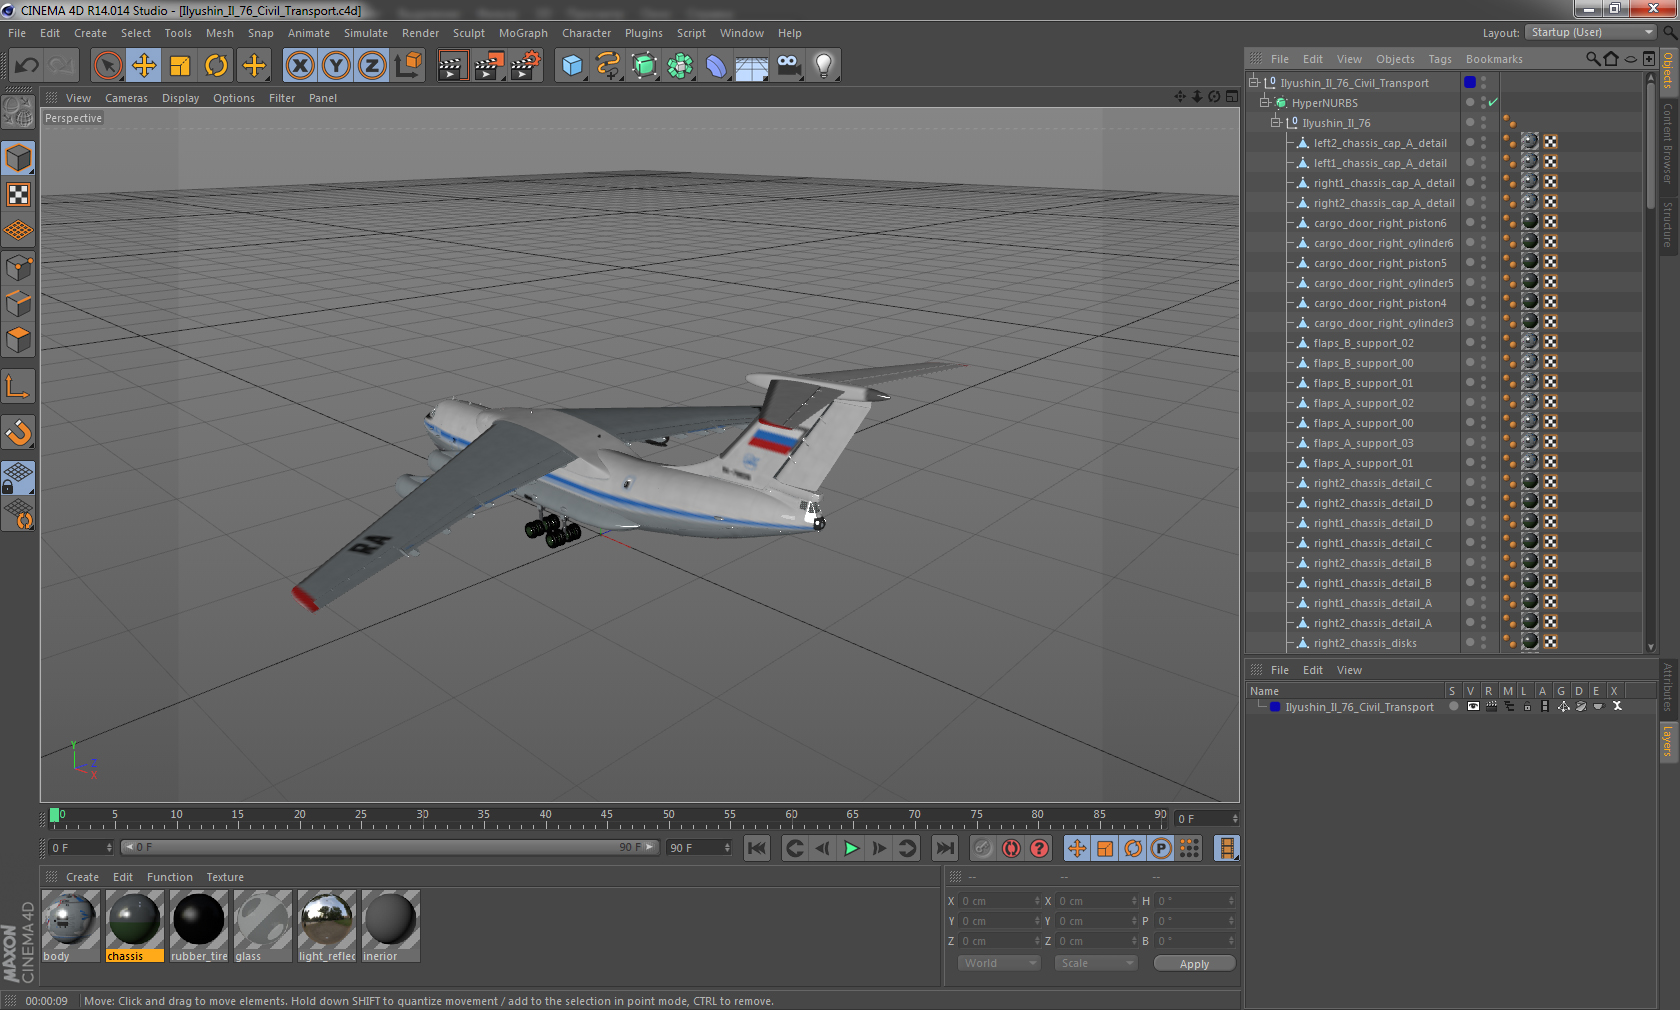Screen dimensions: 1680x1010
Task: Collapse the HyperNURBS tree node
Action: click(1264, 102)
